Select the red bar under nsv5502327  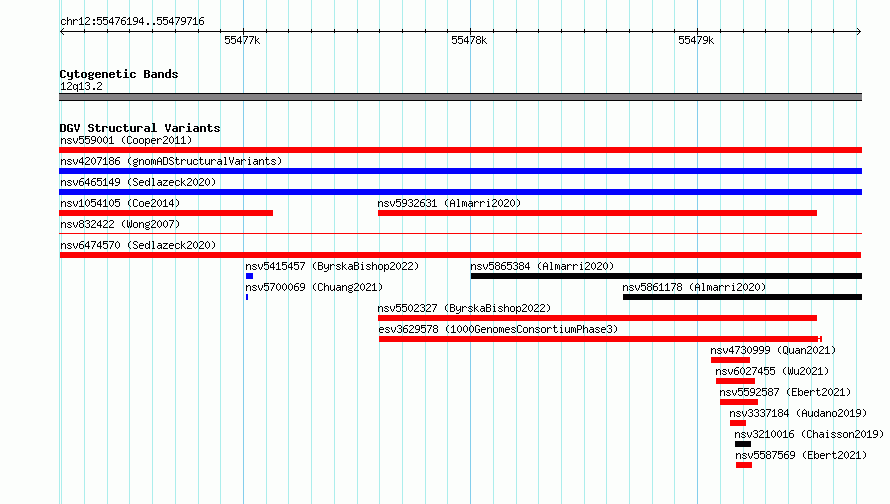point(597,318)
